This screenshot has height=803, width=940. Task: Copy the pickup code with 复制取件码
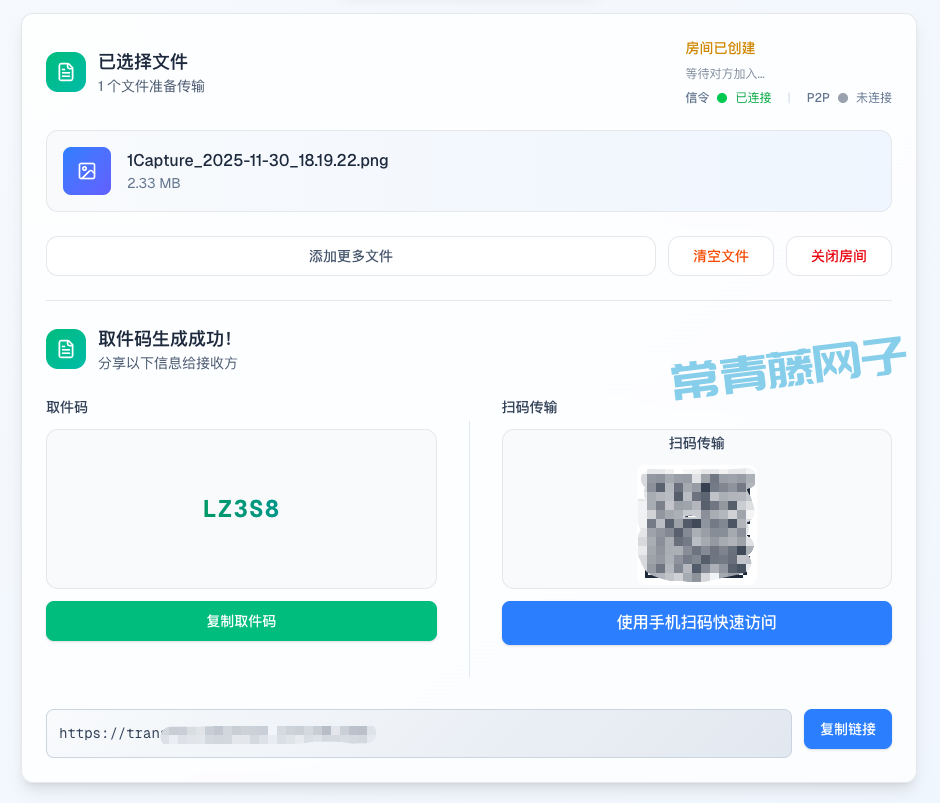(x=241, y=621)
